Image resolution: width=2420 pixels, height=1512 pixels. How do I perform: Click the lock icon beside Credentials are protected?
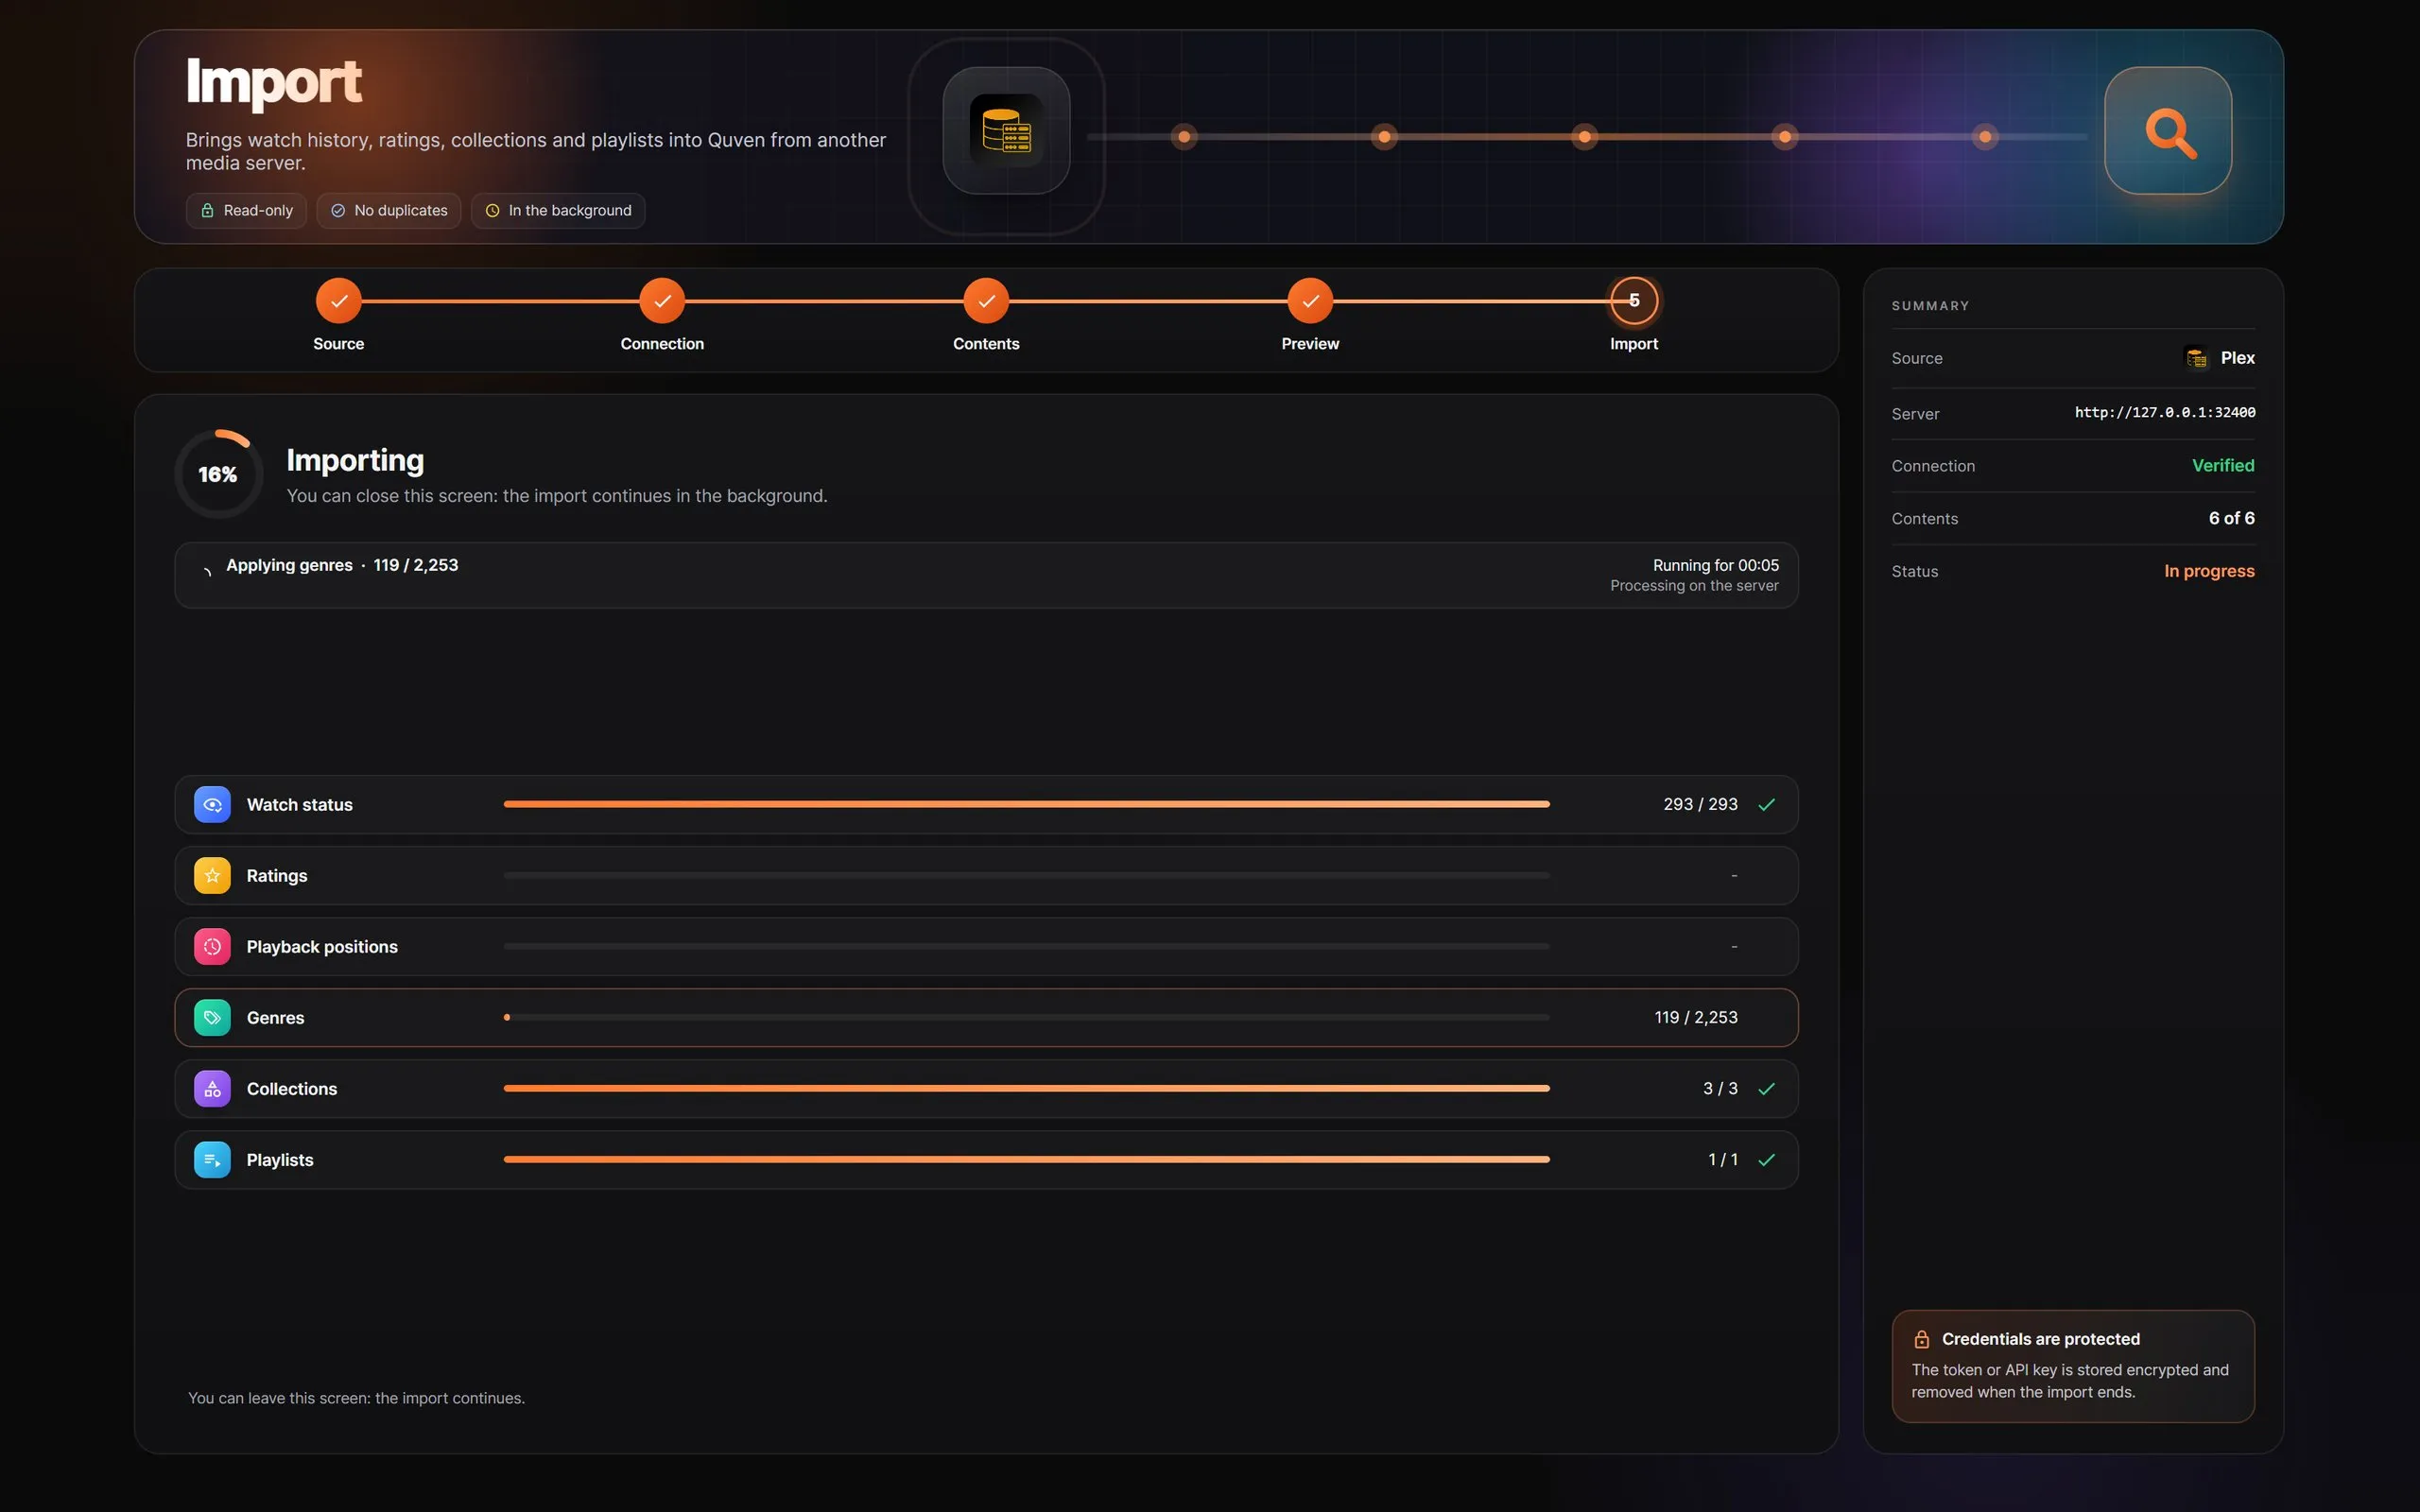[x=1921, y=1339]
